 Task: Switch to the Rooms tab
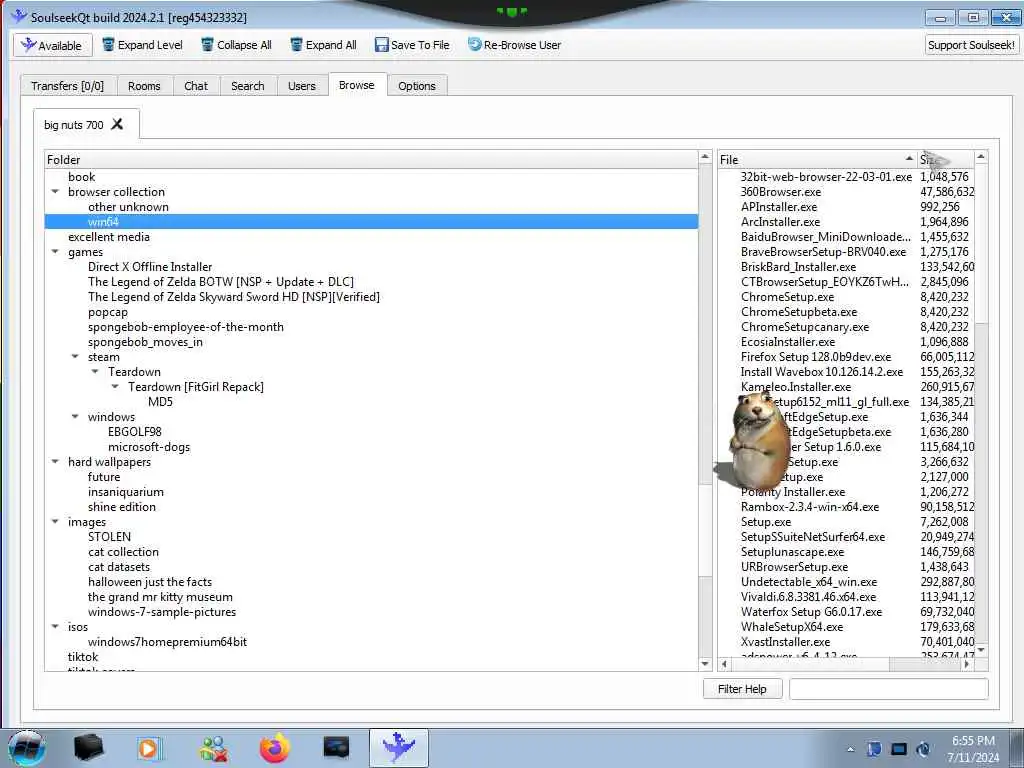click(x=144, y=86)
